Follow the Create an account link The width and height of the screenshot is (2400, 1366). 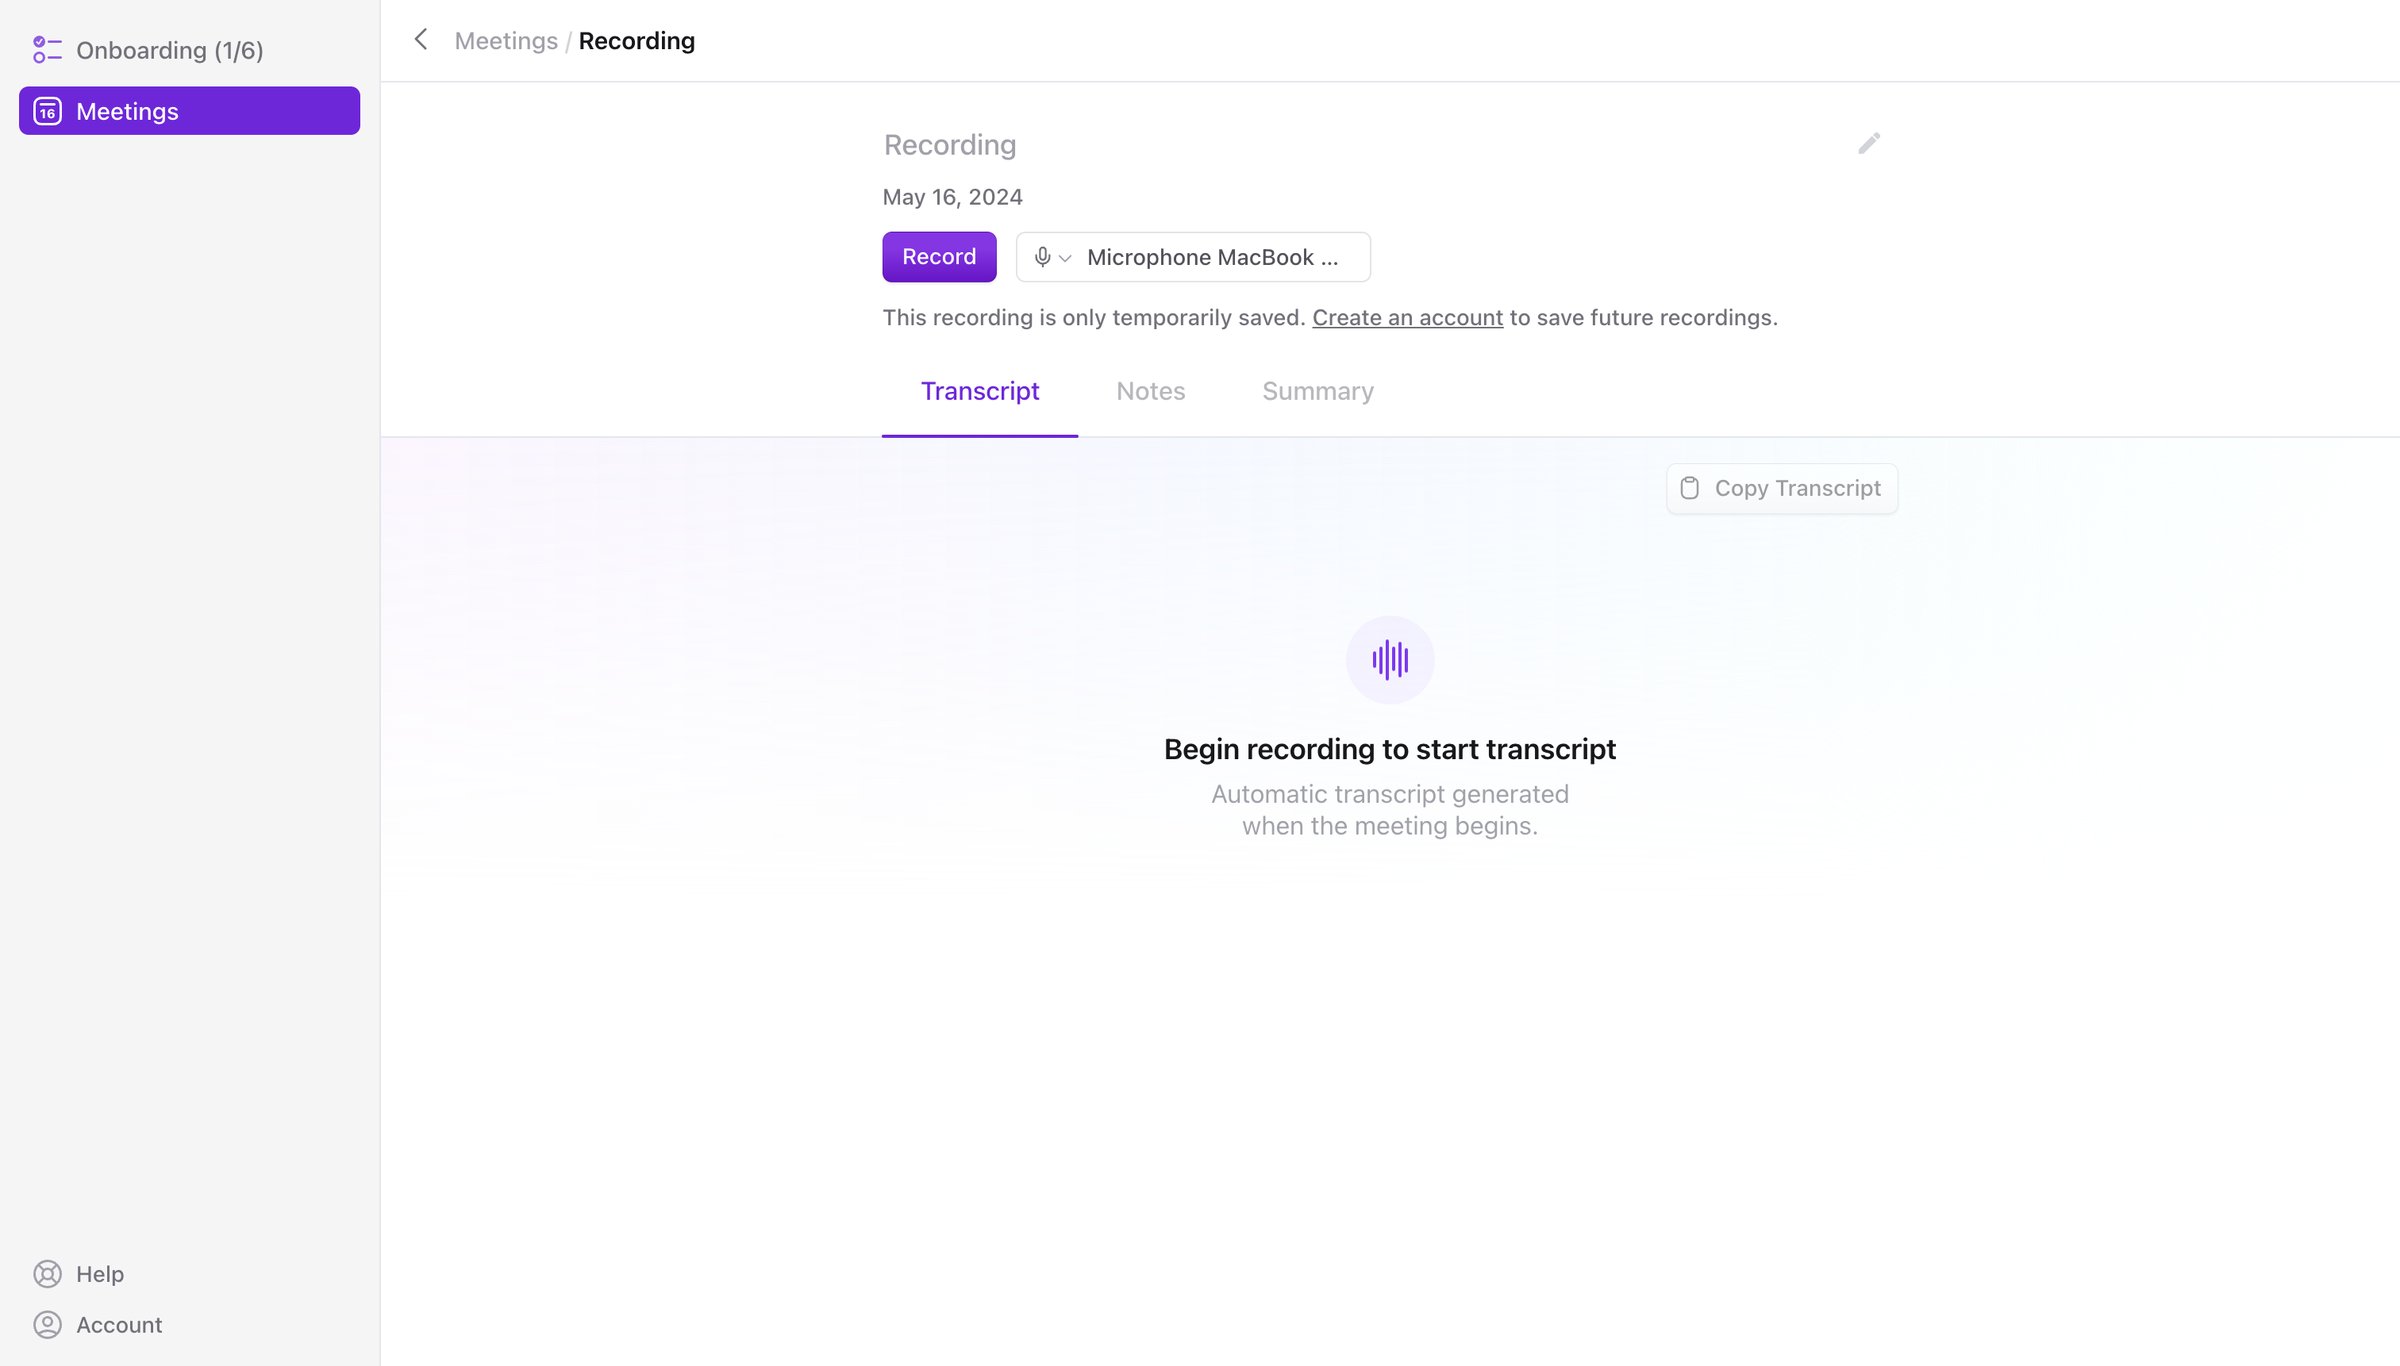pyautogui.click(x=1407, y=317)
